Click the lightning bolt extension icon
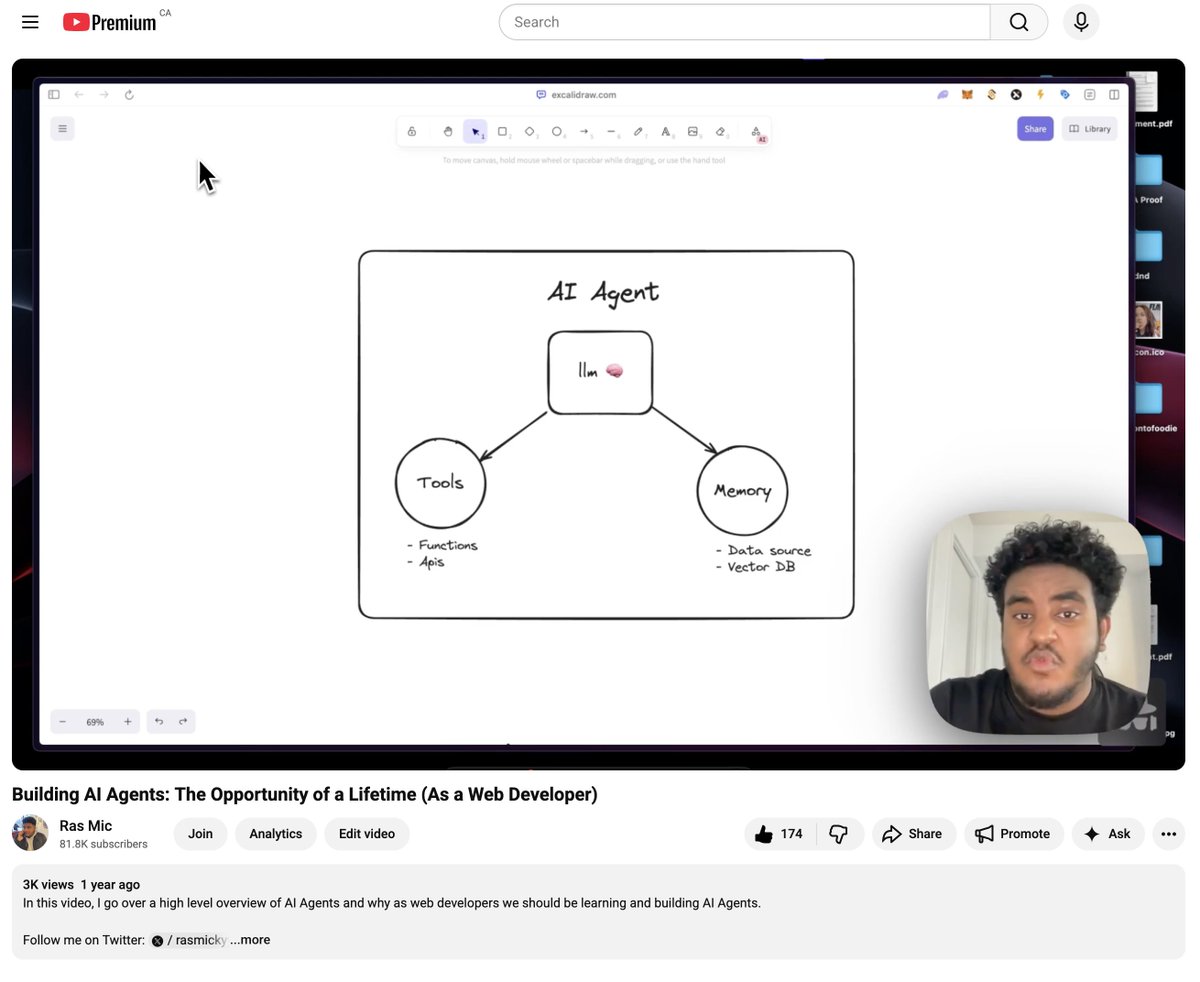Viewport: 1200px width, 982px height. (1040, 95)
